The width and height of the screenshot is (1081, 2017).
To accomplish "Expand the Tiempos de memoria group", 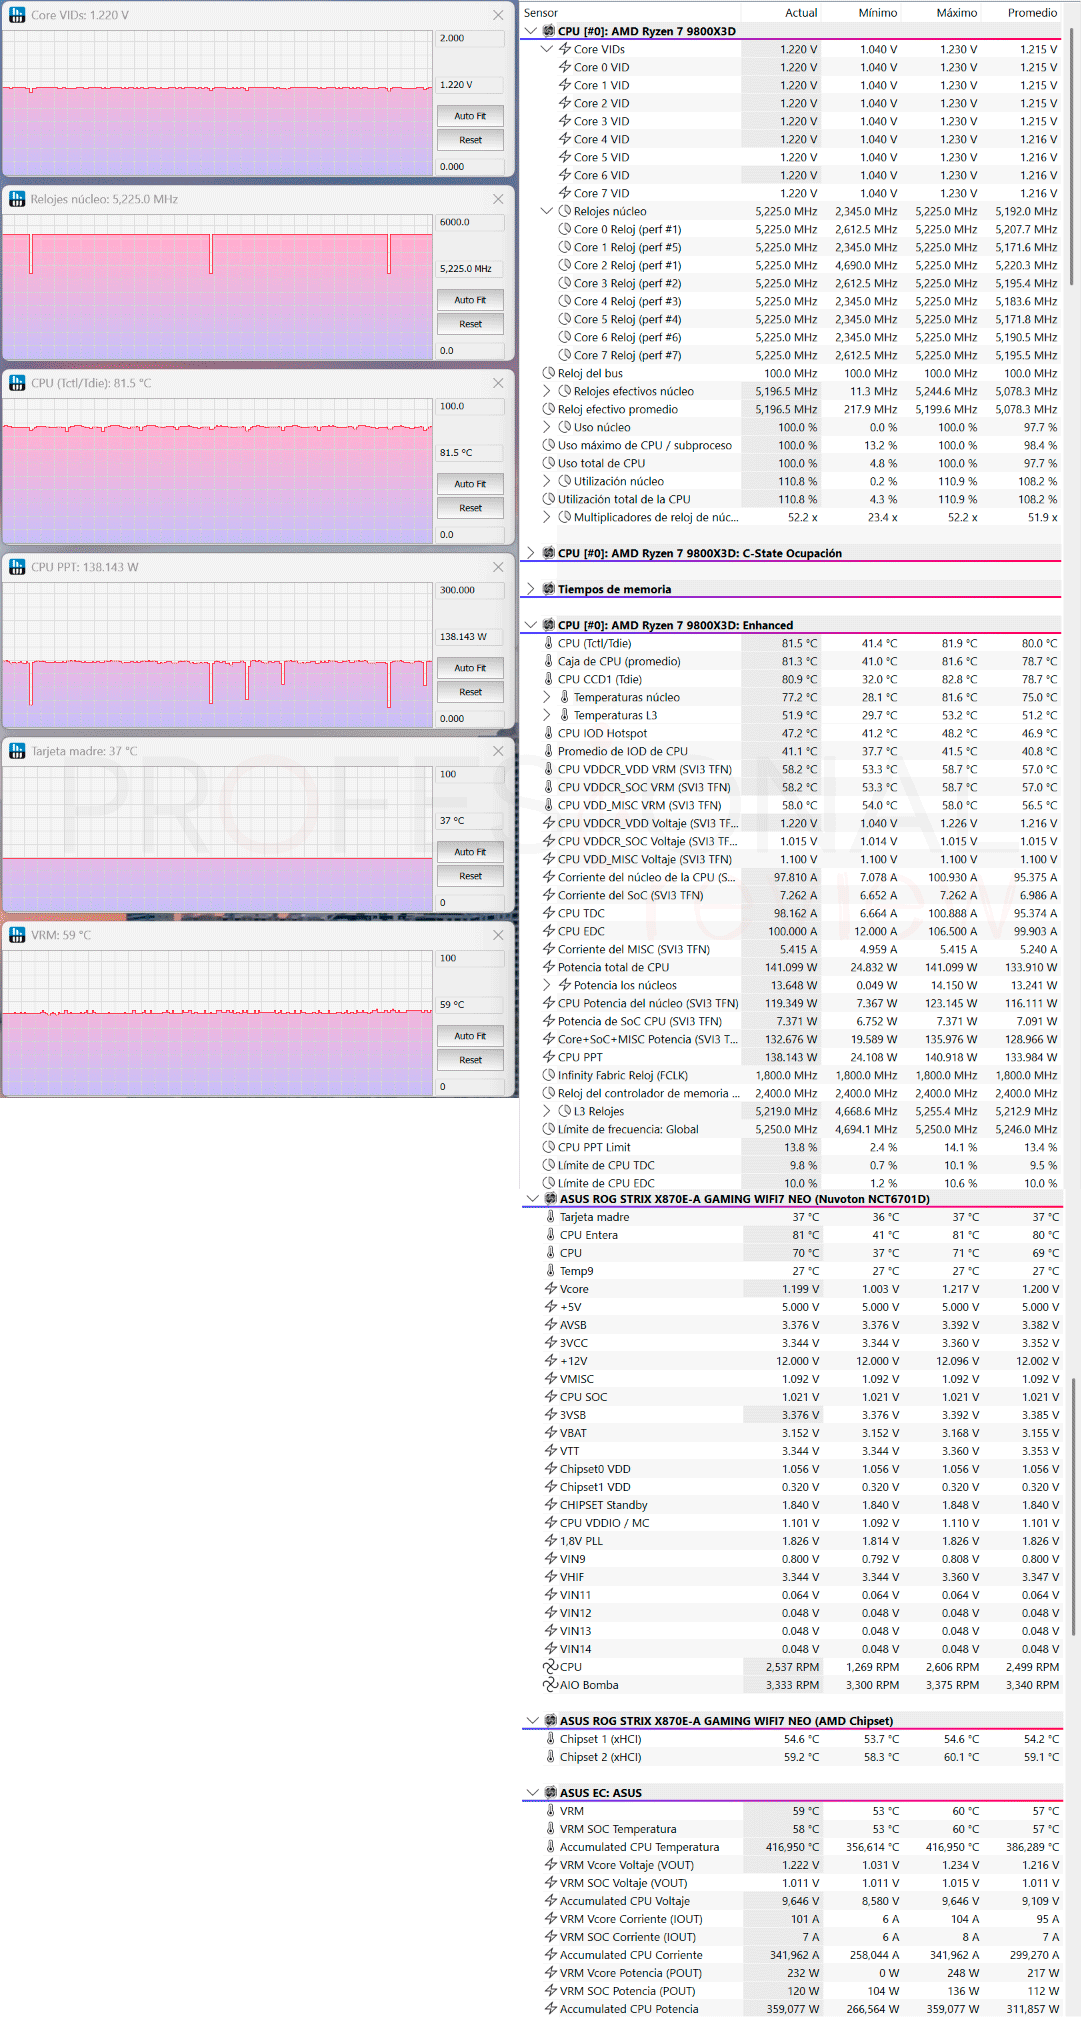I will 531,589.
